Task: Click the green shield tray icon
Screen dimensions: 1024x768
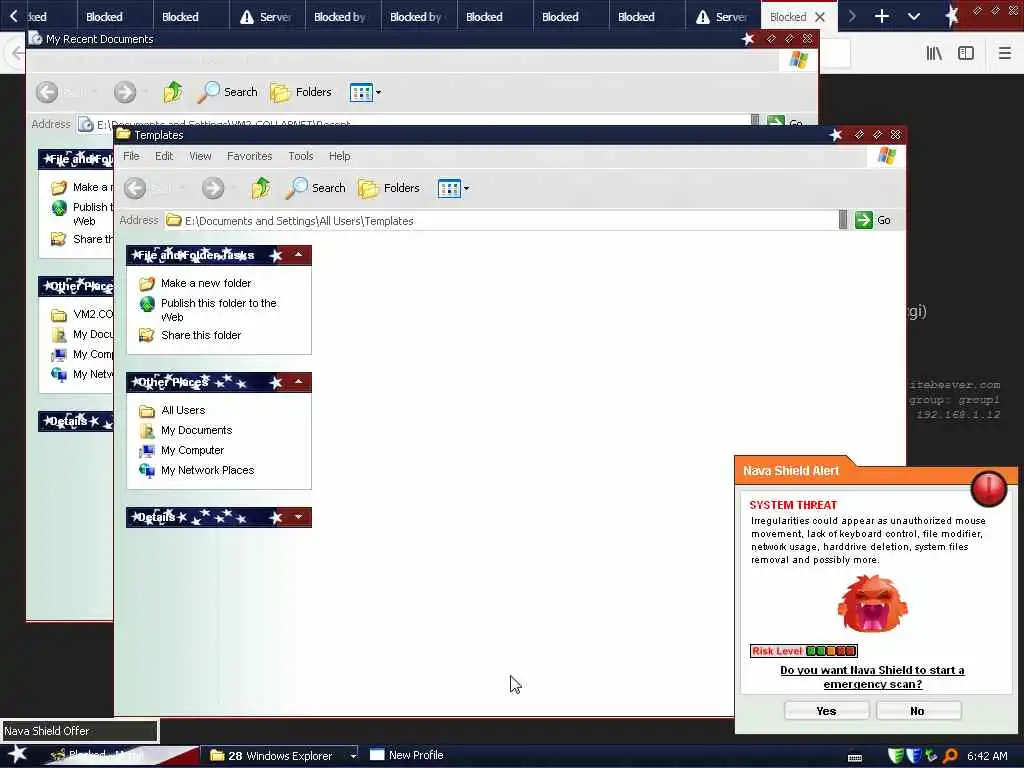Action: tap(896, 756)
